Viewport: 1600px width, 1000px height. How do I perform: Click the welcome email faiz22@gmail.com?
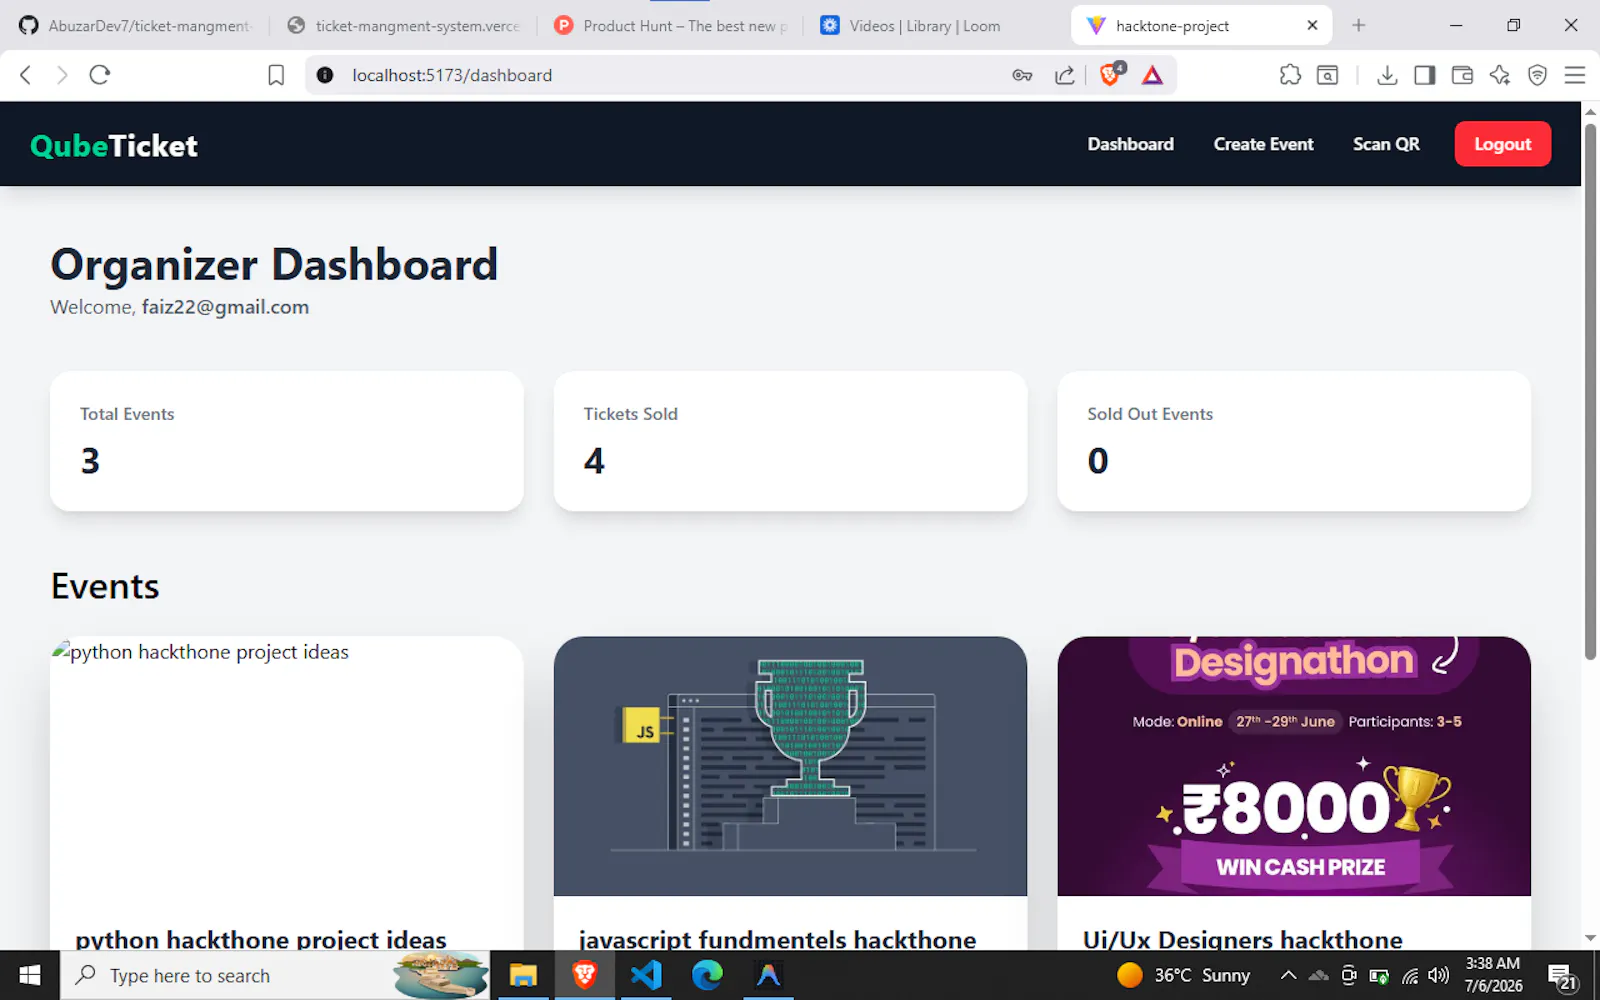click(225, 307)
